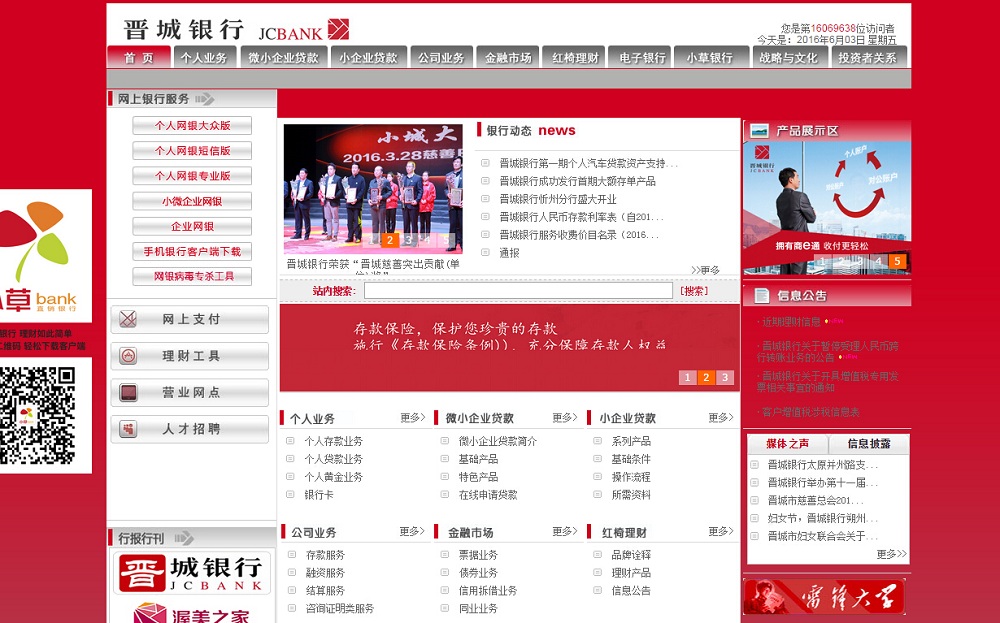Select slide 4 in the product showcase carousel

pyautogui.click(x=878, y=261)
